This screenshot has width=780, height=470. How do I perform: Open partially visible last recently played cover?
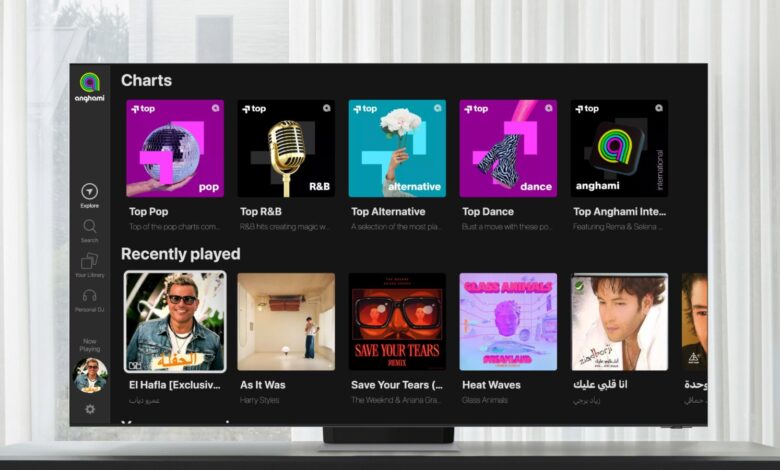694,321
